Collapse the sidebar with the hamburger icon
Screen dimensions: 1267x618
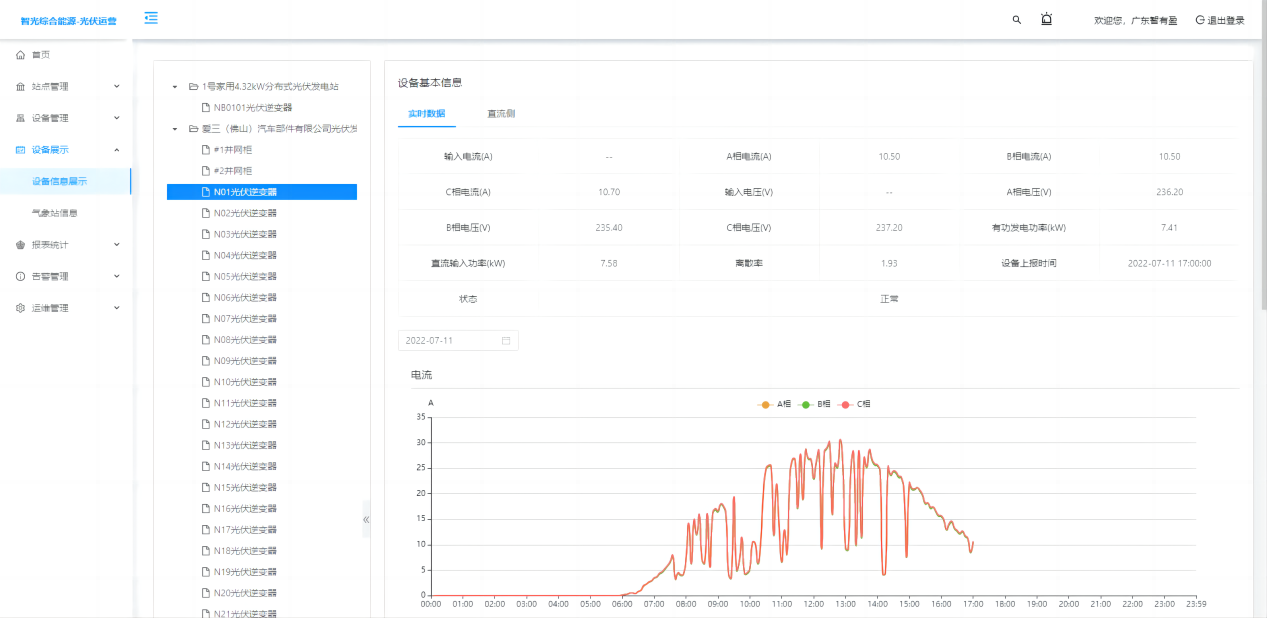click(x=151, y=18)
